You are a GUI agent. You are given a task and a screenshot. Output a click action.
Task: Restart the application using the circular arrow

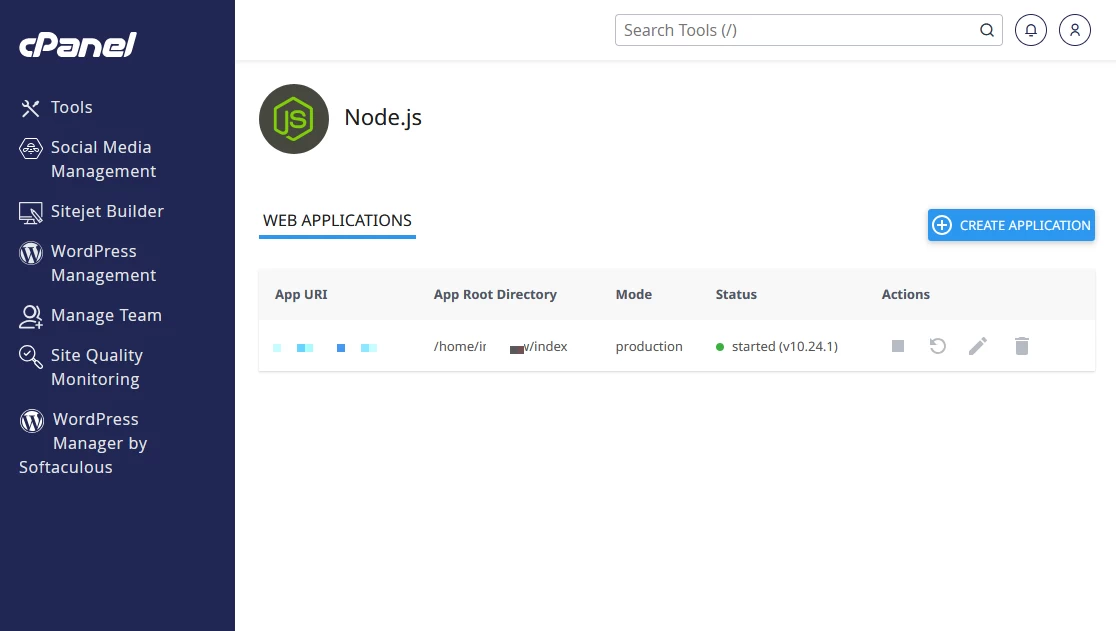[x=938, y=346]
